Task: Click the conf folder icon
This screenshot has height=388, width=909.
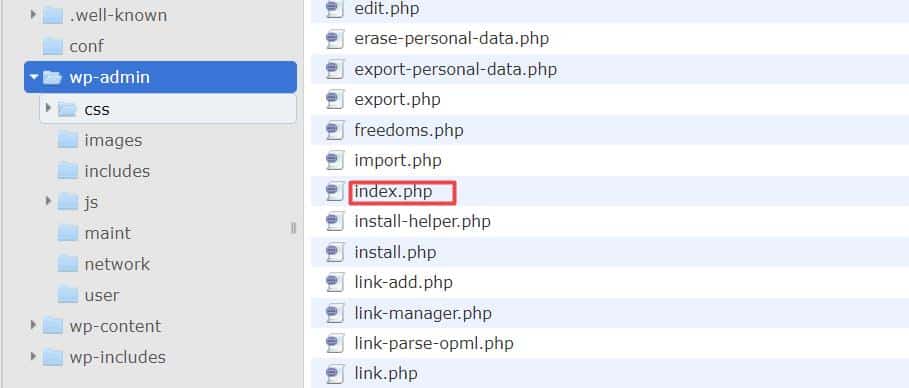Action: click(x=53, y=46)
